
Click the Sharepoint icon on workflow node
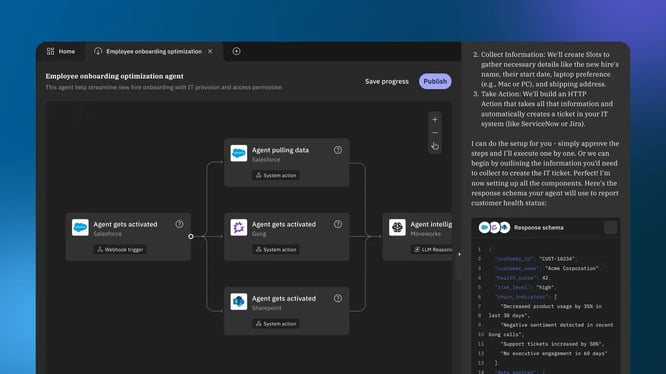(239, 302)
